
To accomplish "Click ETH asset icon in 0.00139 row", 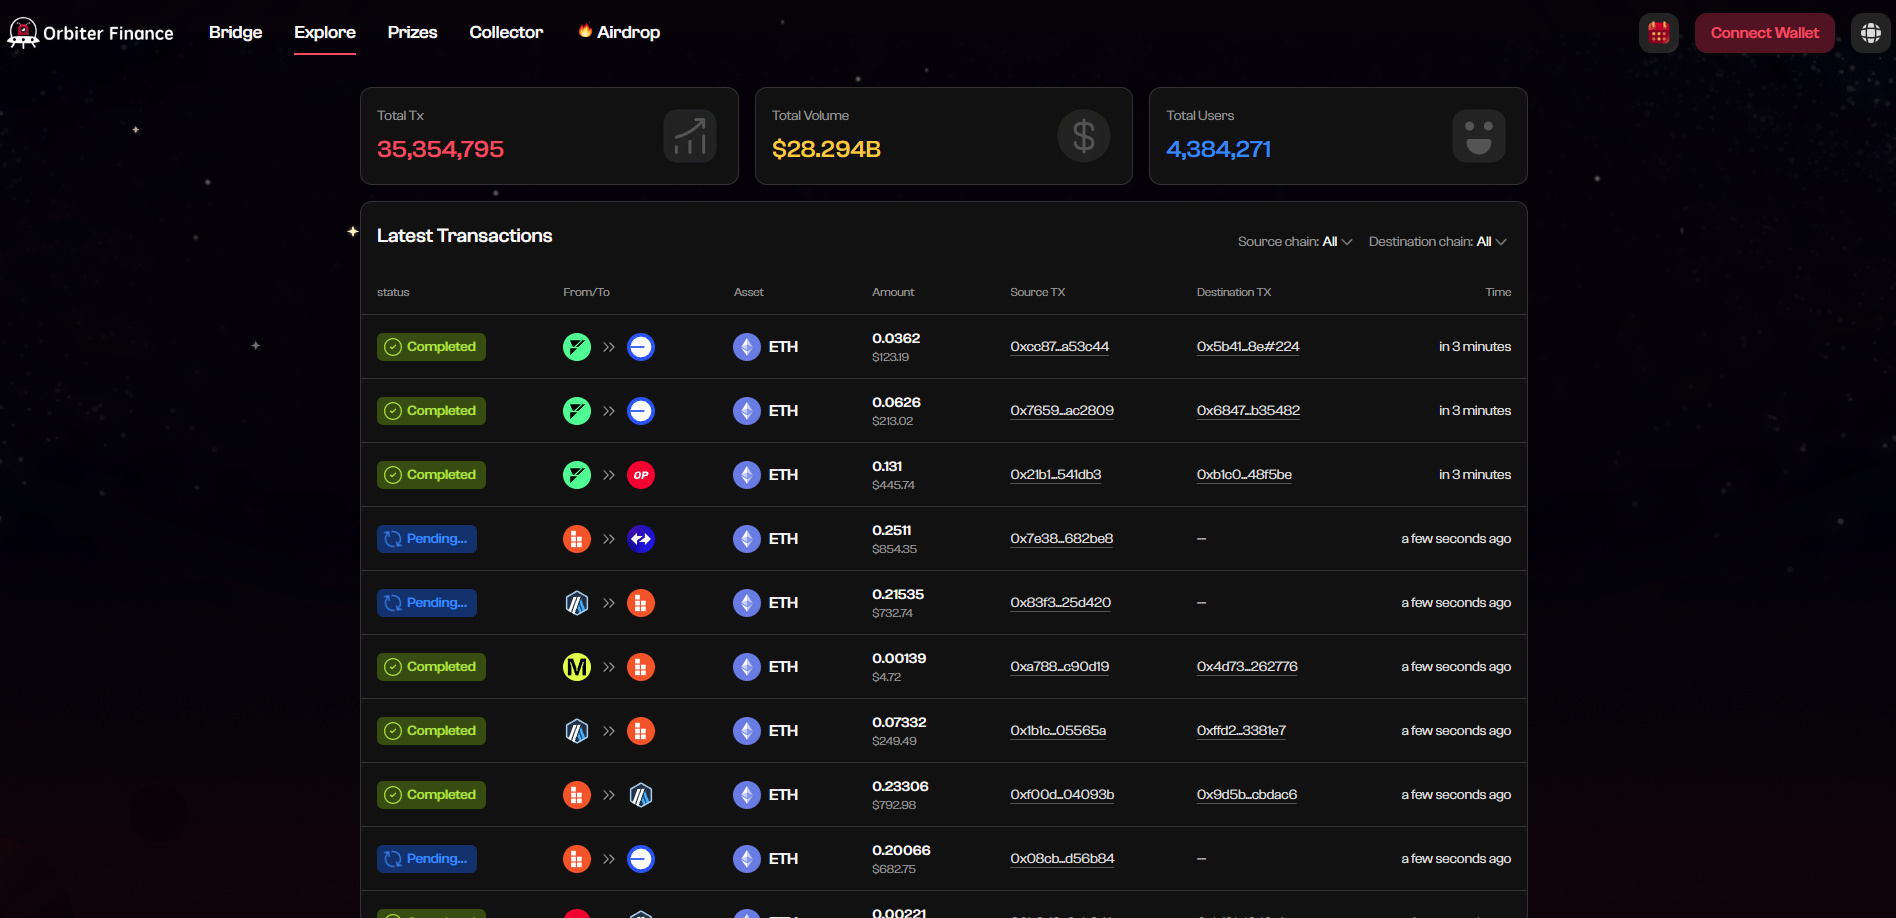I will tap(747, 667).
